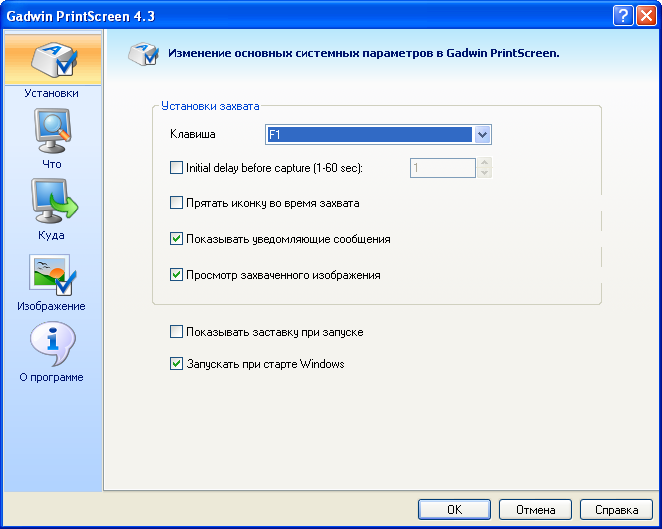Enable Показывать заставку при запуске
Viewport: 662px width, 529px height.
point(176,331)
